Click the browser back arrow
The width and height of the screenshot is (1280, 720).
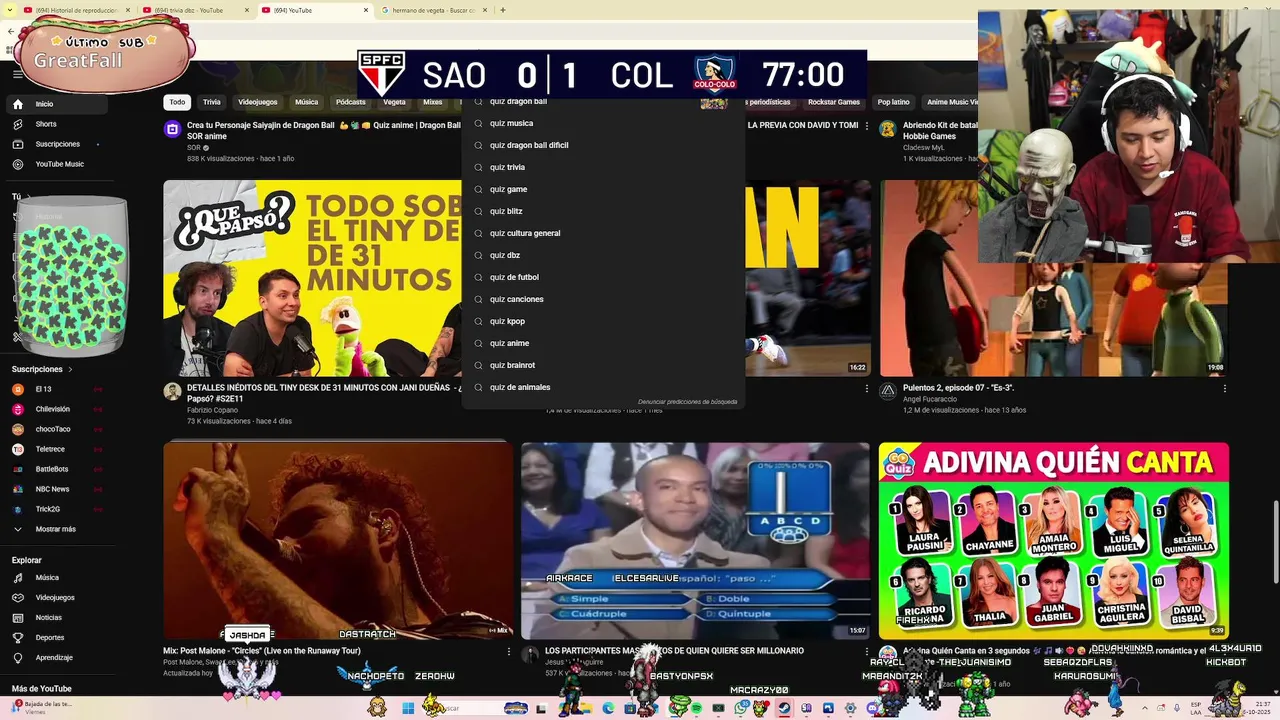tap(10, 31)
